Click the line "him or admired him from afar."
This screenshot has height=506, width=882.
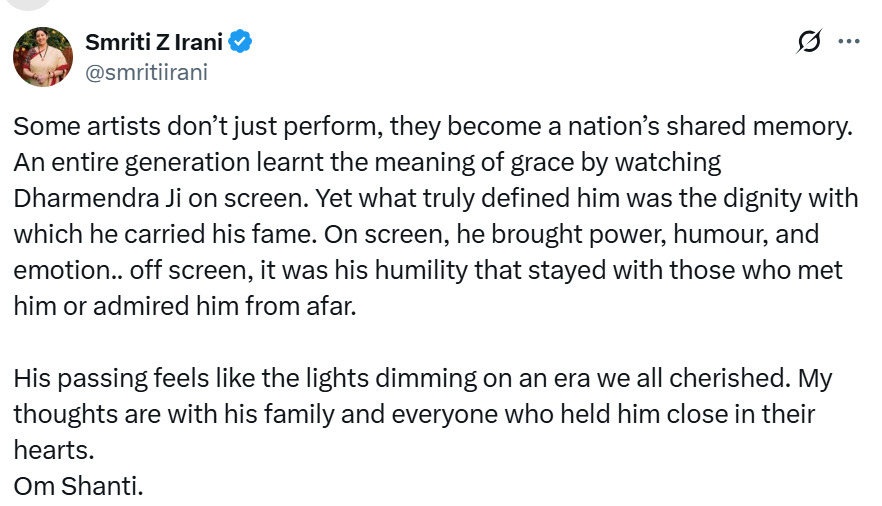[185, 306]
